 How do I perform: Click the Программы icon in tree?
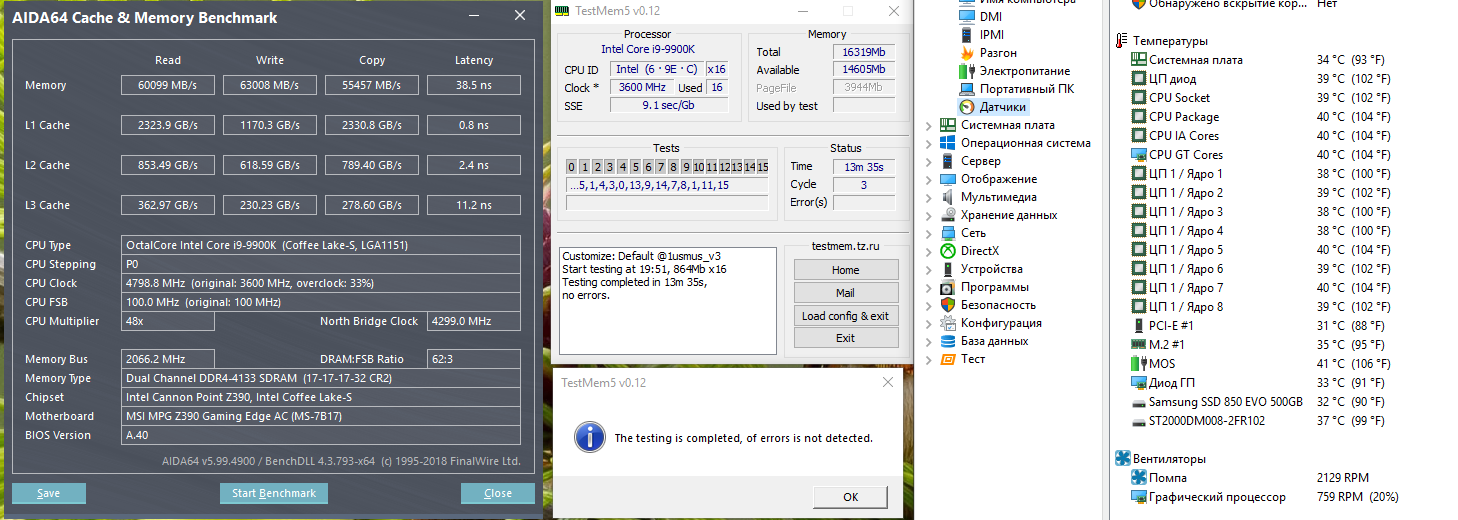point(948,287)
